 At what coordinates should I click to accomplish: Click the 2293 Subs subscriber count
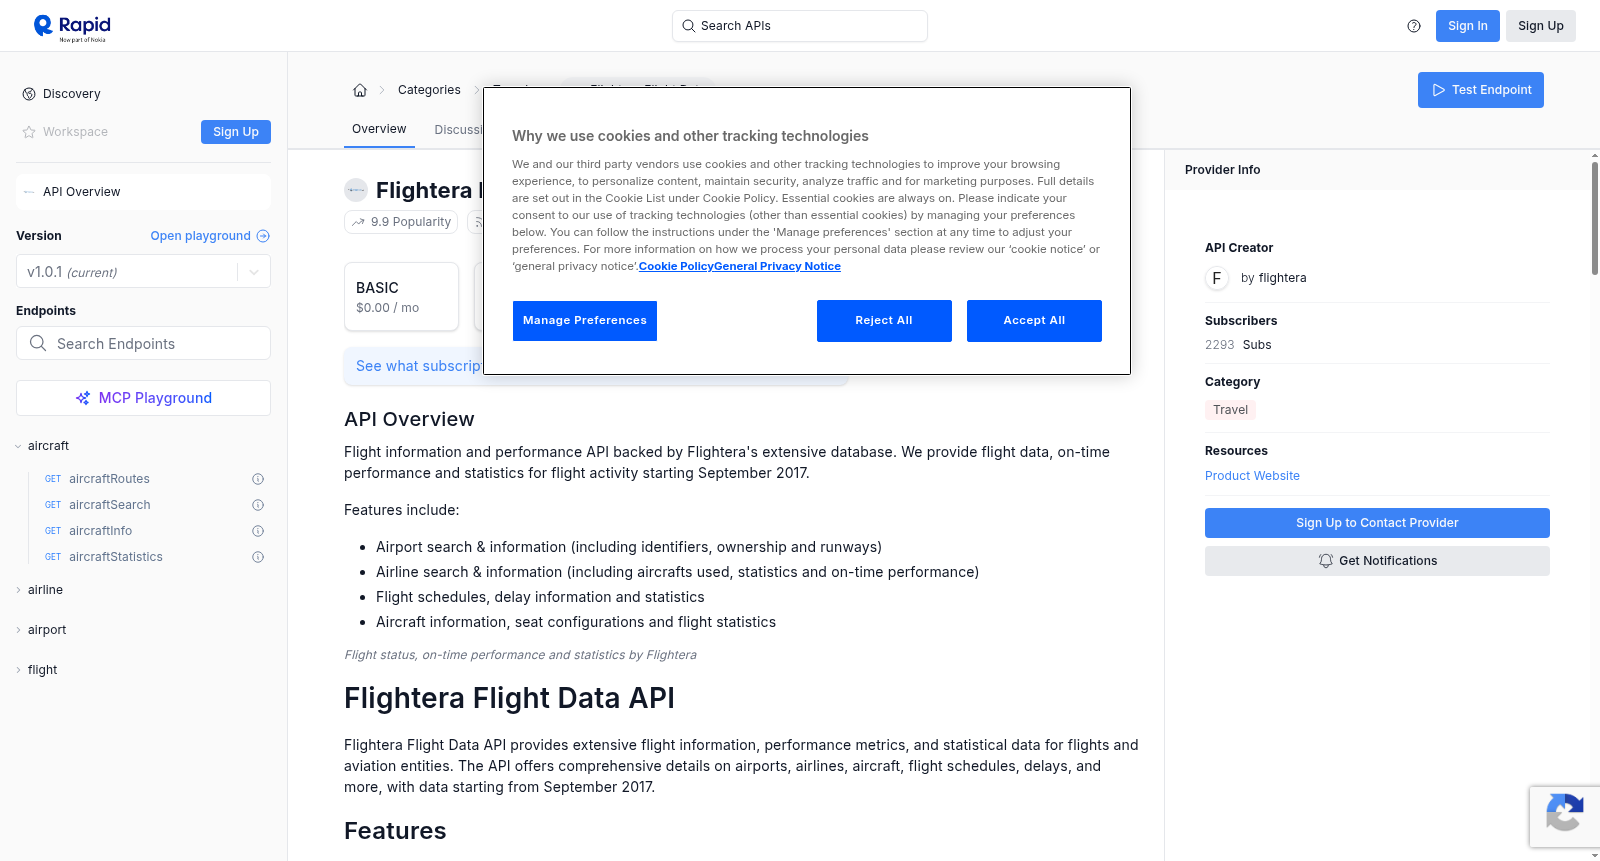(x=1238, y=345)
